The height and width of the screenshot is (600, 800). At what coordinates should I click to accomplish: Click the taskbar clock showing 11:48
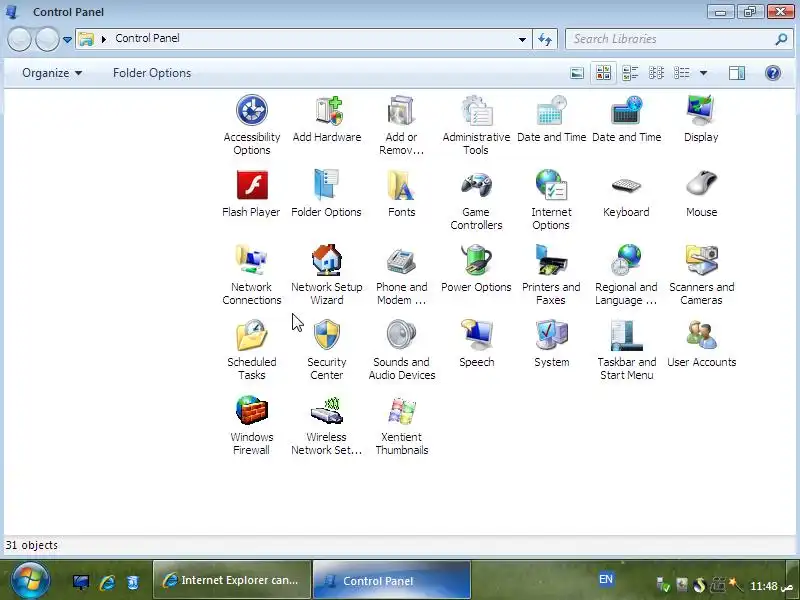771,586
